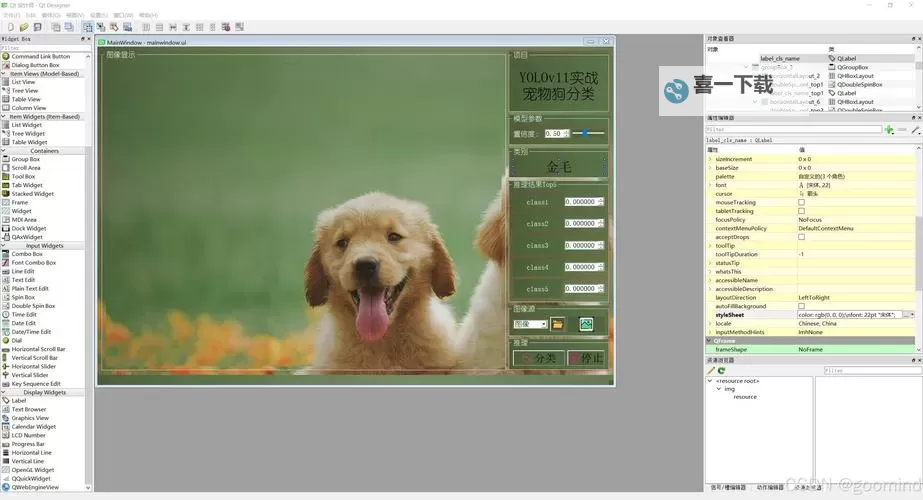Check the autoFillBackground property checkbox

801,306
